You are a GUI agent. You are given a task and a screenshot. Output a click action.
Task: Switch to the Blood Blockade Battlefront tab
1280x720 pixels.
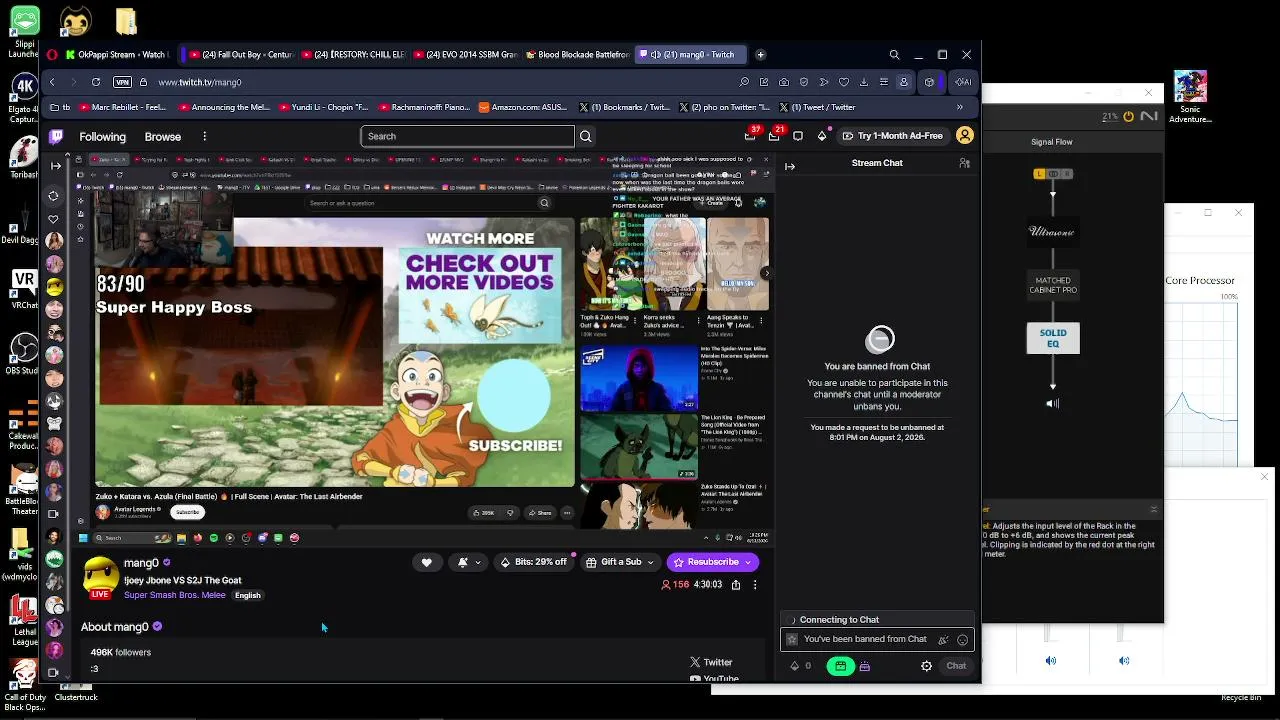(576, 55)
